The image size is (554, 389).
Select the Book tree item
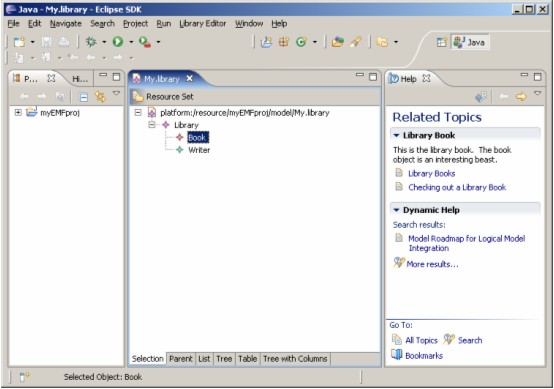pyautogui.click(x=198, y=137)
